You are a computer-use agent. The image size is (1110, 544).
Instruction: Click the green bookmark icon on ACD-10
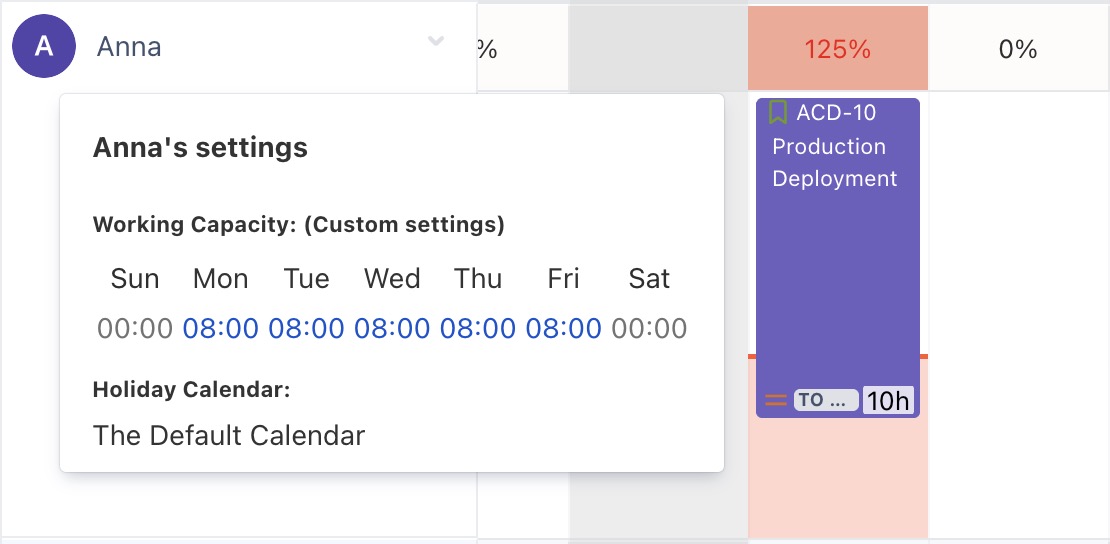coord(778,113)
